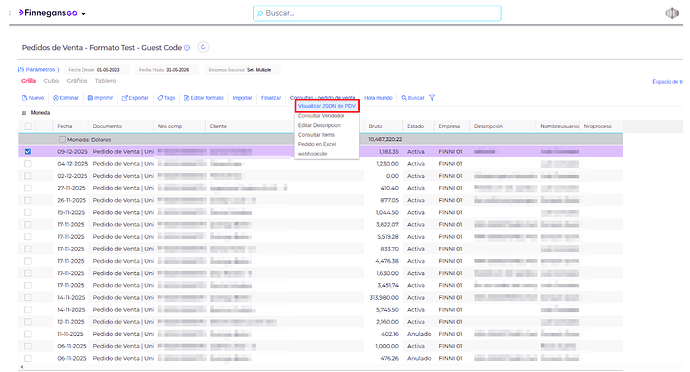Click the refresh icon beside title
This screenshot has height=372, width=690.
click(x=203, y=47)
